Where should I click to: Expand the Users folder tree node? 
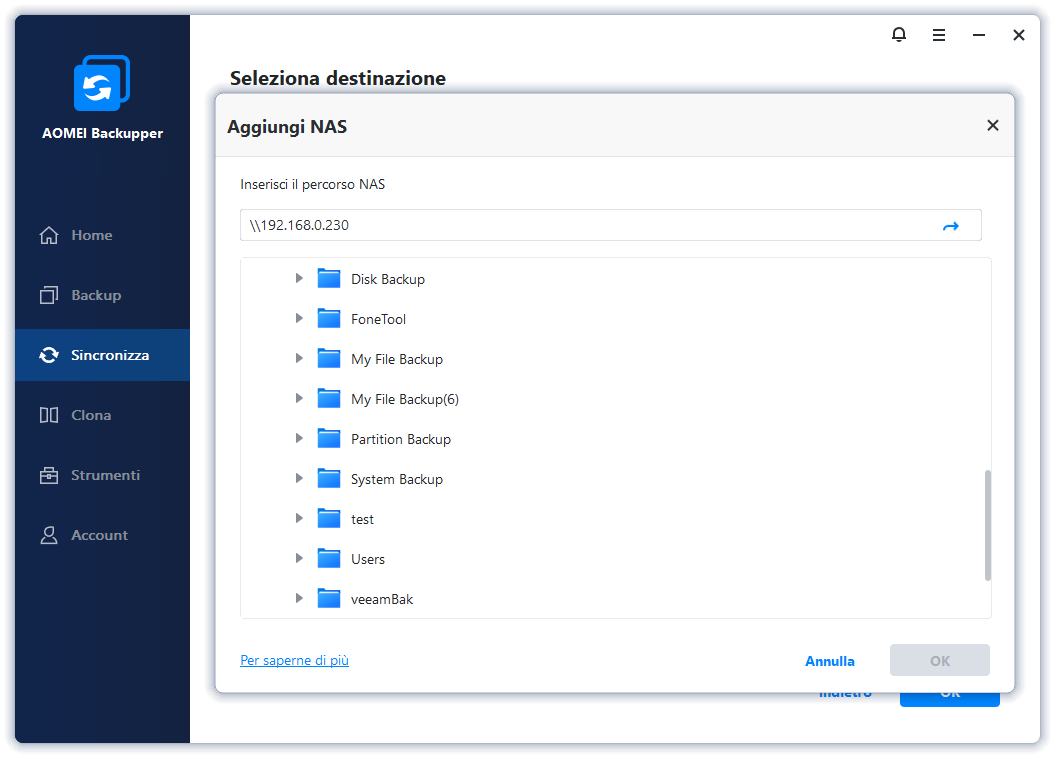(299, 559)
